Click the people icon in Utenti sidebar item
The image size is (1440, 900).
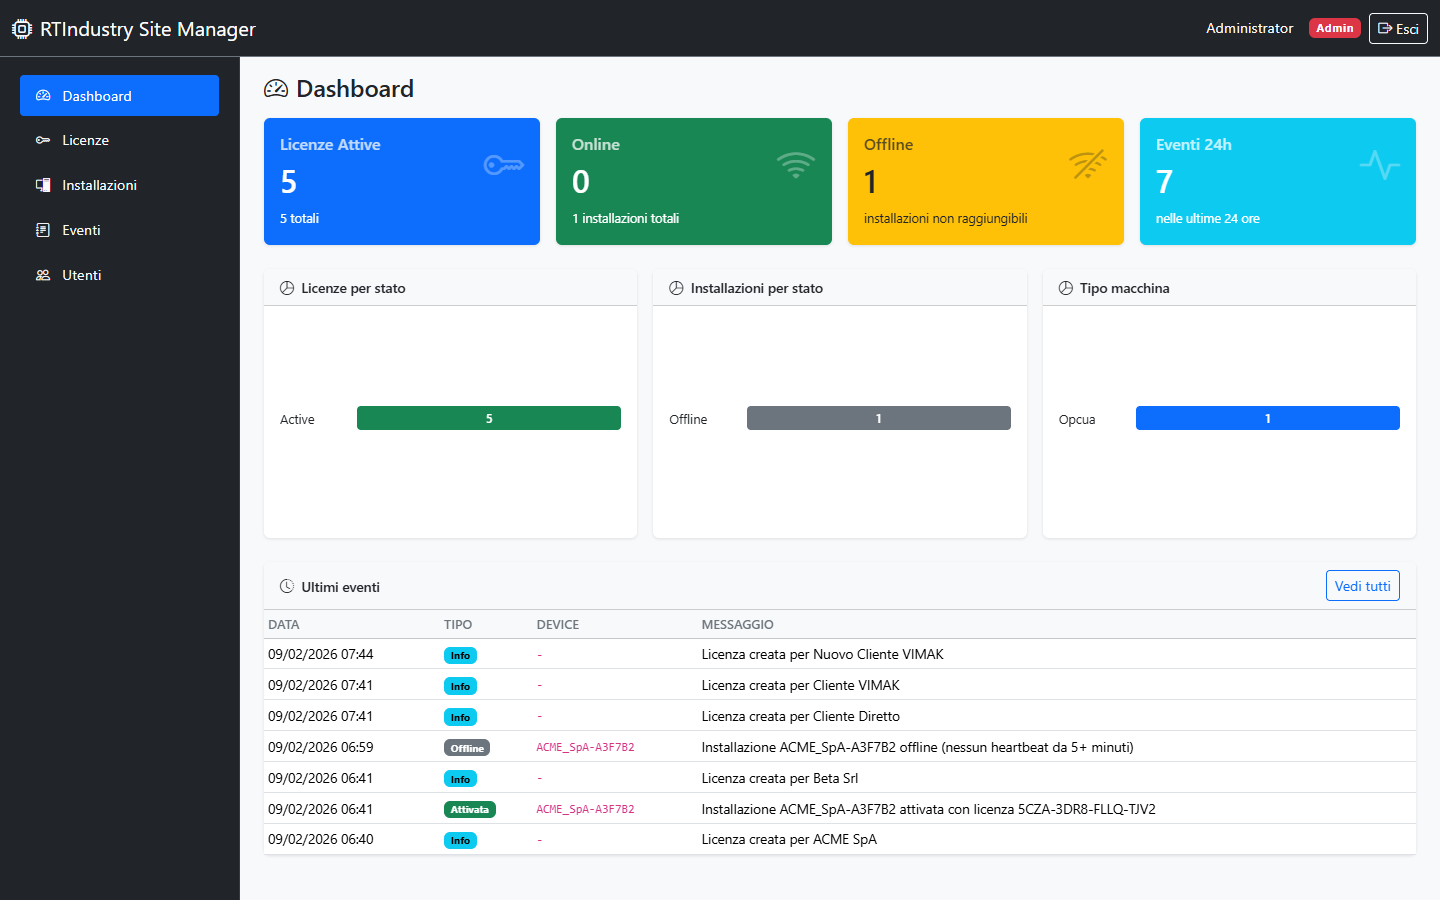pyautogui.click(x=43, y=275)
